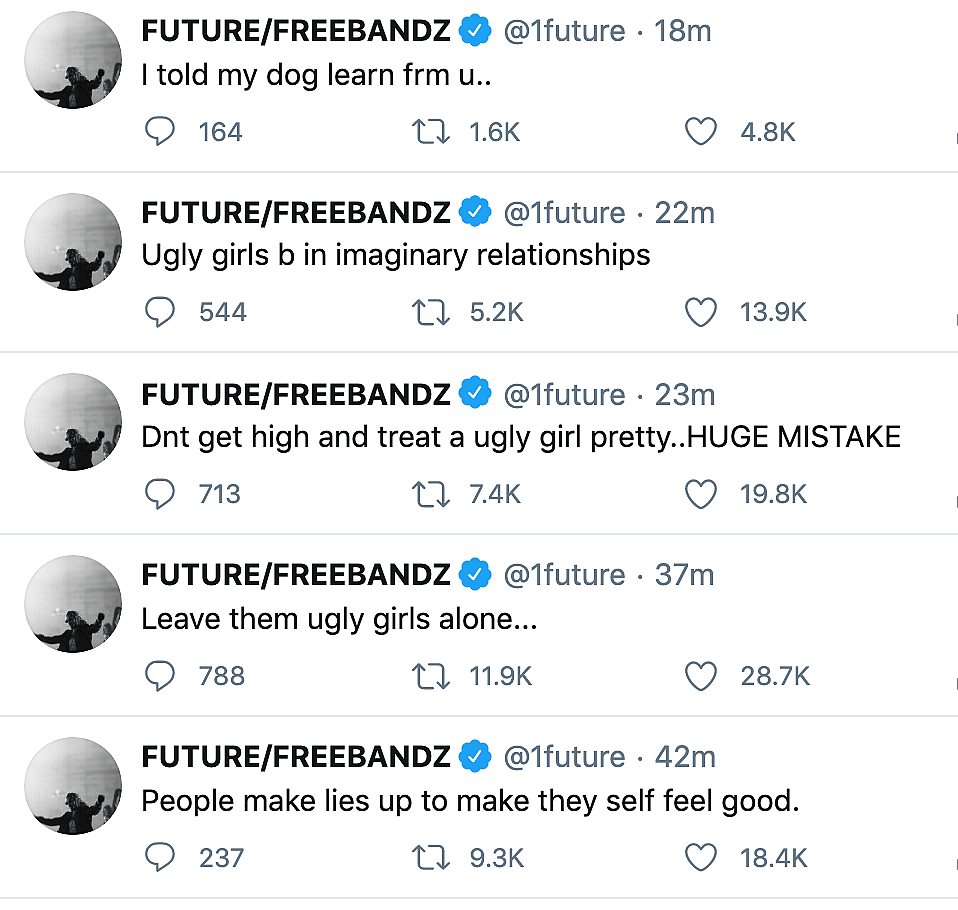958x910 pixels.
Task: Like the "I told my dog" tweet
Action: click(701, 132)
